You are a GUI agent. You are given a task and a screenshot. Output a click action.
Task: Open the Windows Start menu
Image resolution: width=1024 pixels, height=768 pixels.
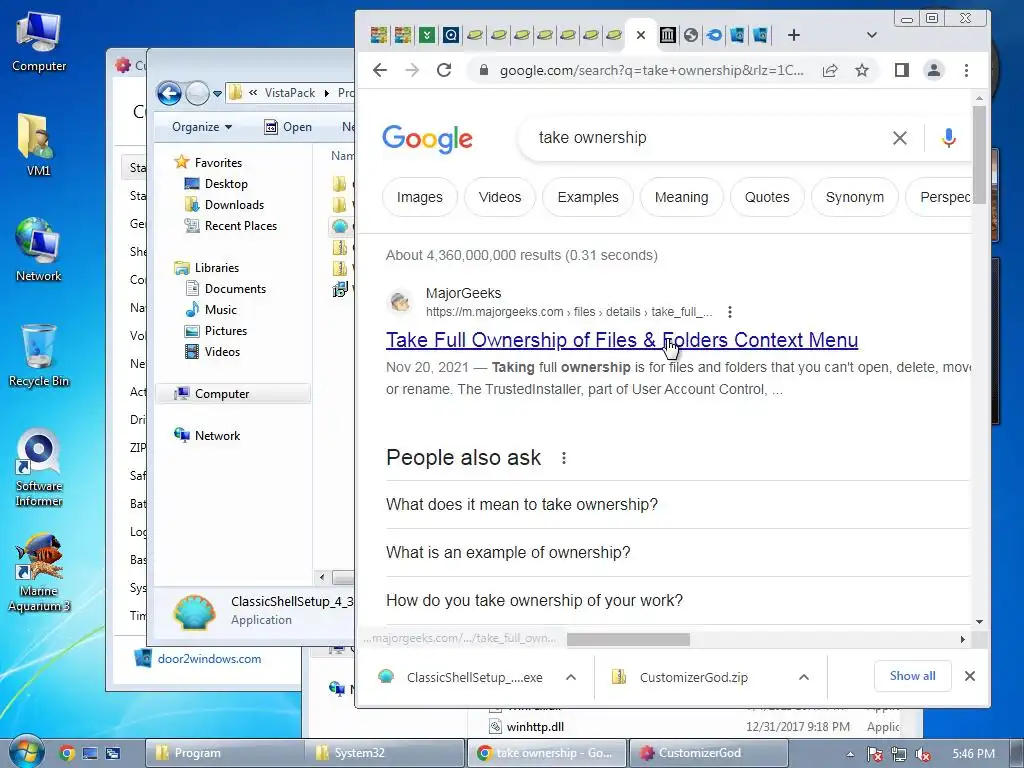point(26,752)
